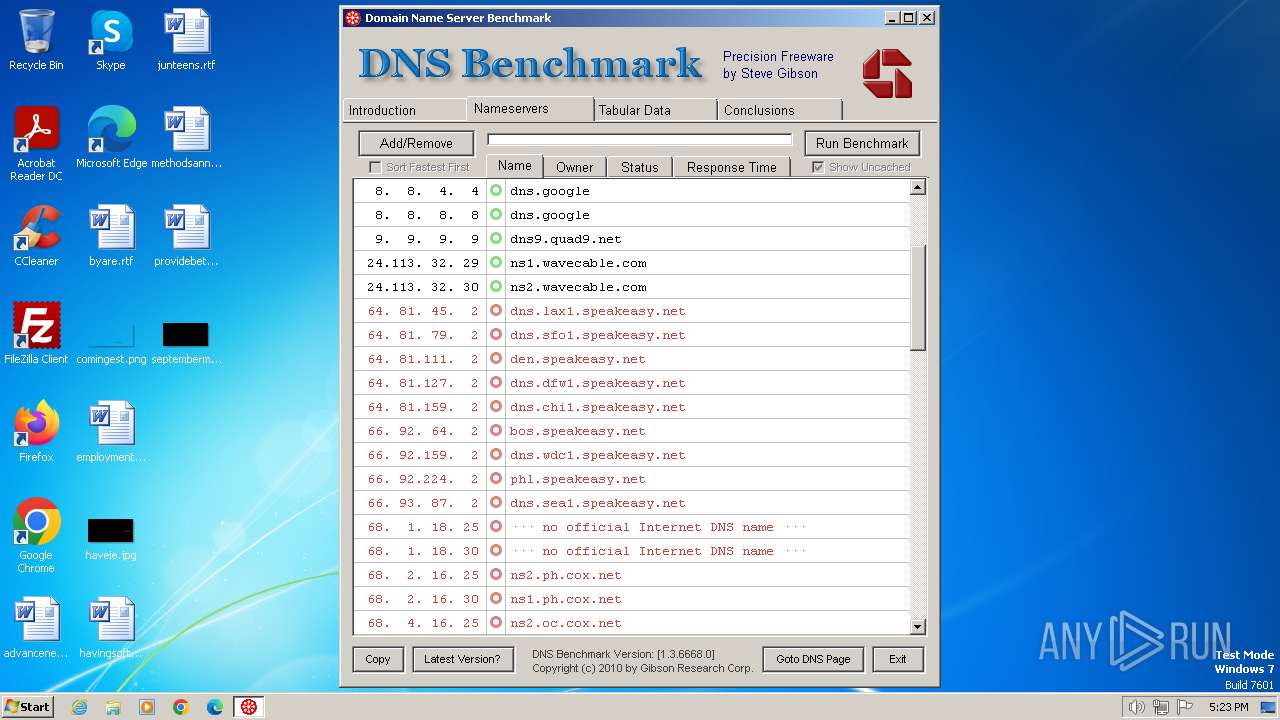Select dns.chi1.speakeasy.net row

tap(632, 407)
